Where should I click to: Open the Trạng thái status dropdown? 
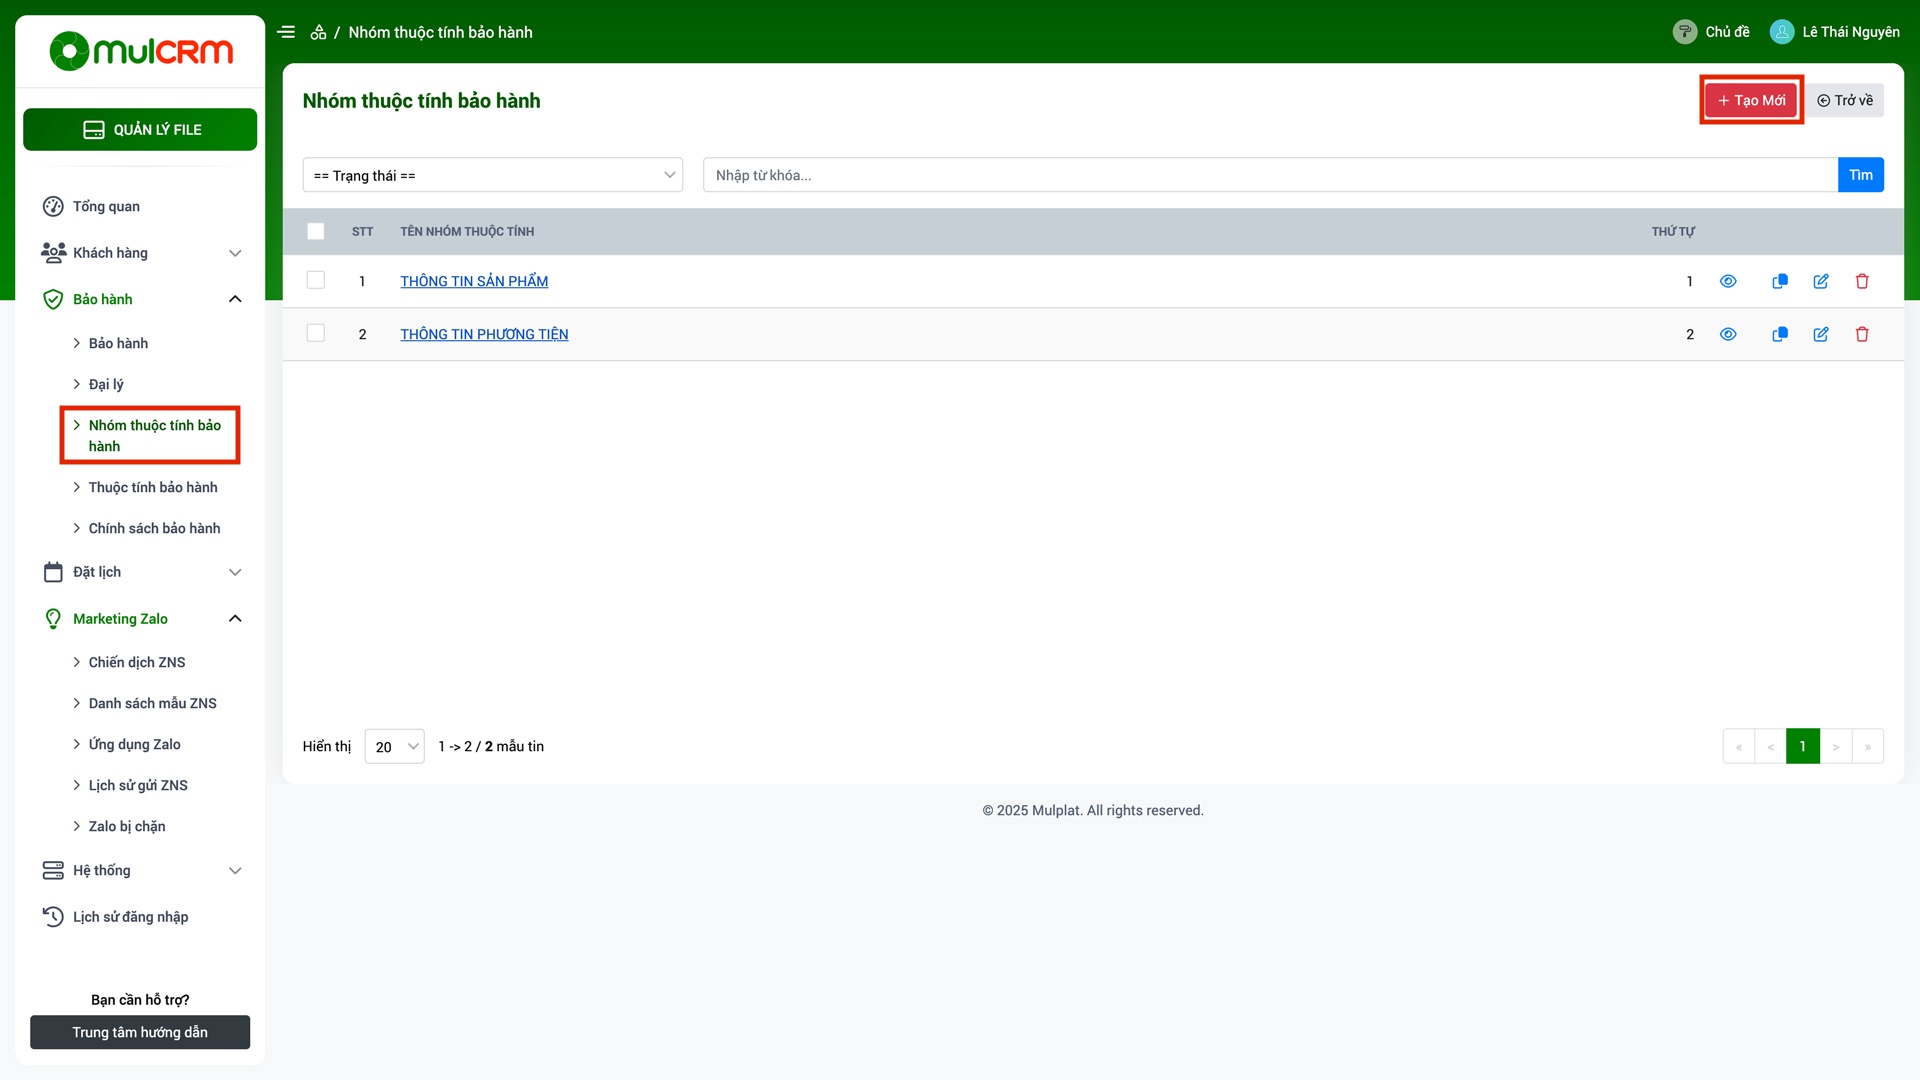(x=493, y=175)
